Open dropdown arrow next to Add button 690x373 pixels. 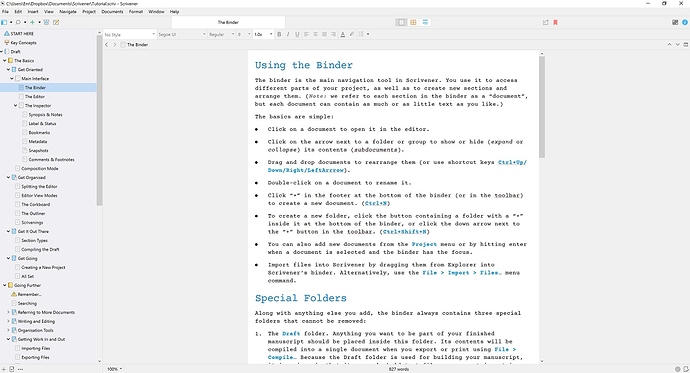39,22
